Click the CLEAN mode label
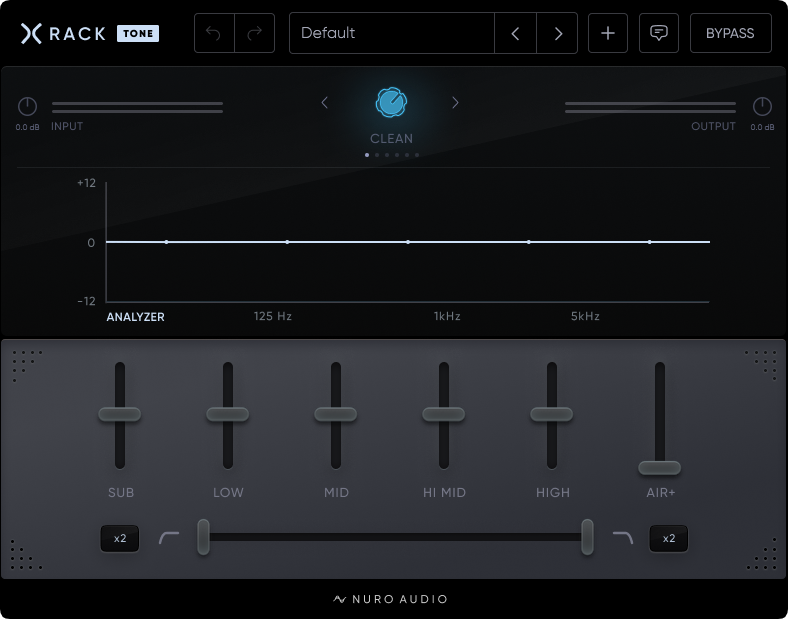788x619 pixels. click(391, 139)
